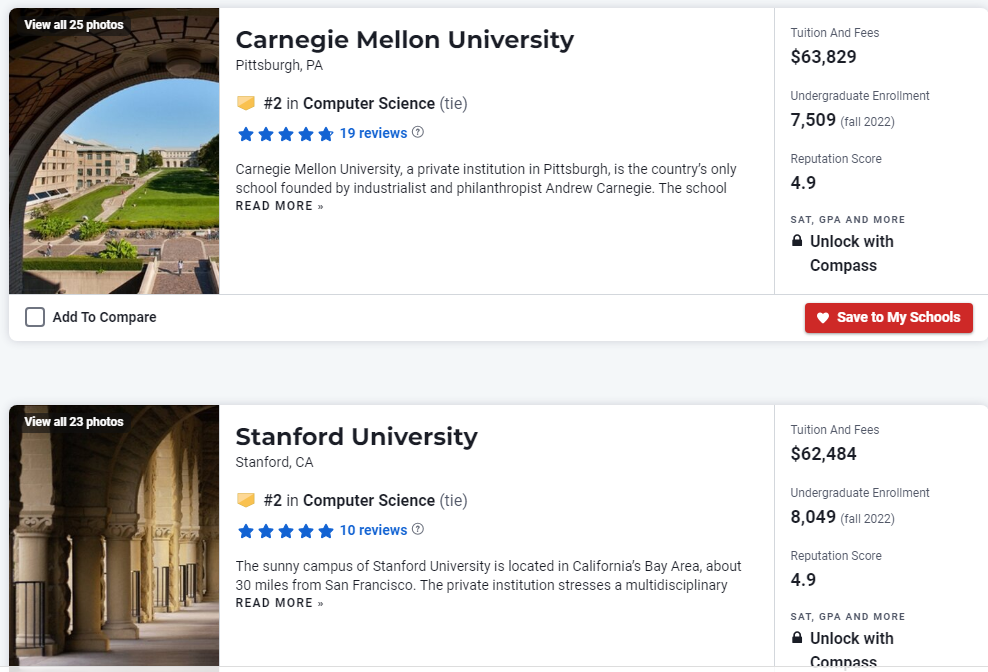This screenshot has height=672, width=988.
Task: Save Carnegie Mellon to My Schools
Action: pyautogui.click(x=888, y=318)
